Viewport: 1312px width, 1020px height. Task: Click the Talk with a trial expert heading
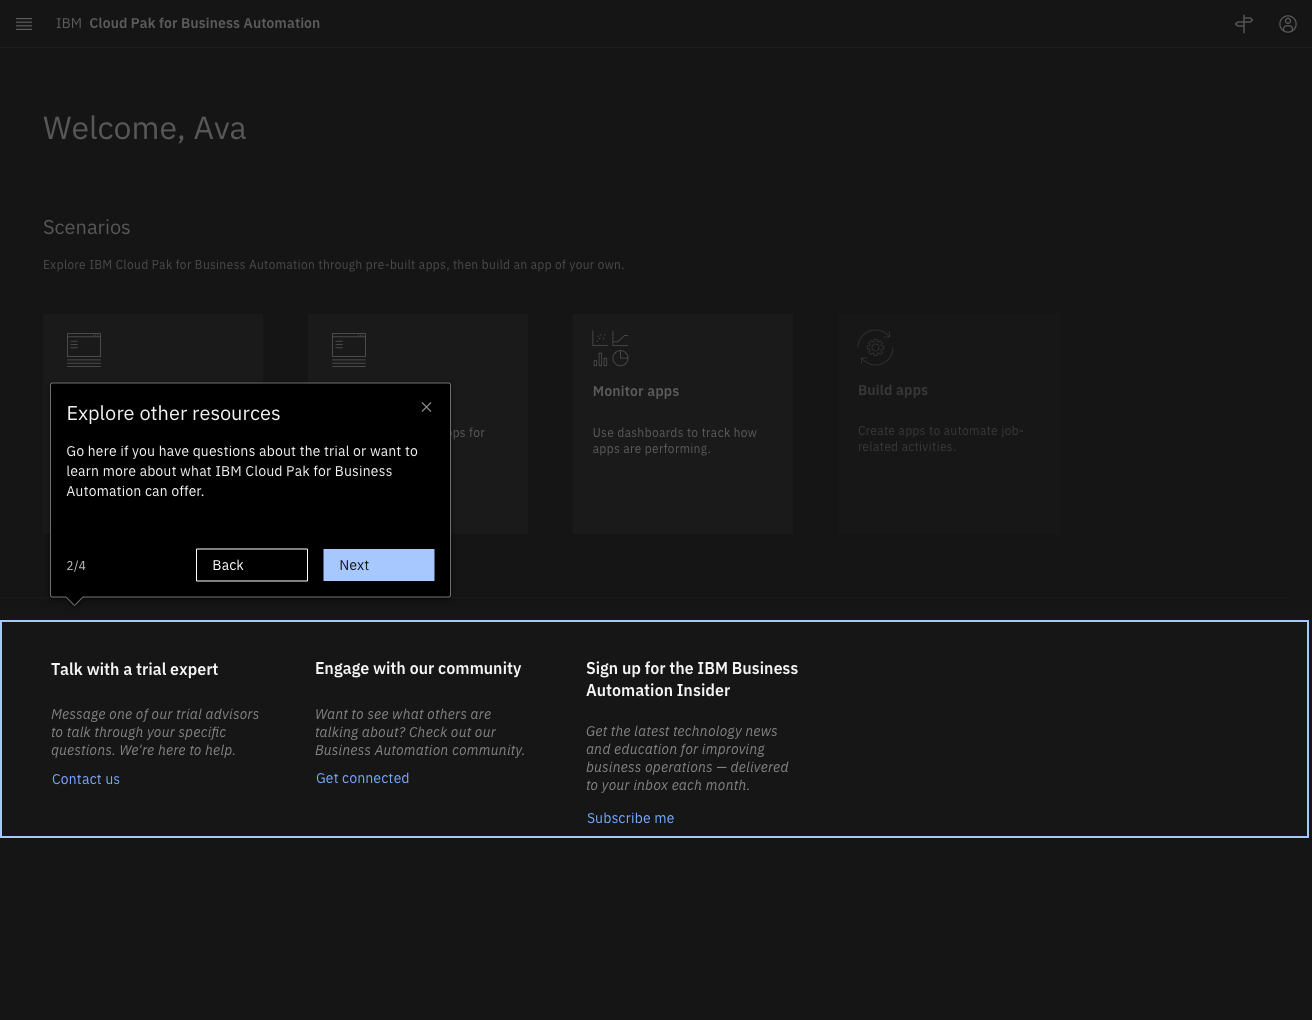(135, 669)
